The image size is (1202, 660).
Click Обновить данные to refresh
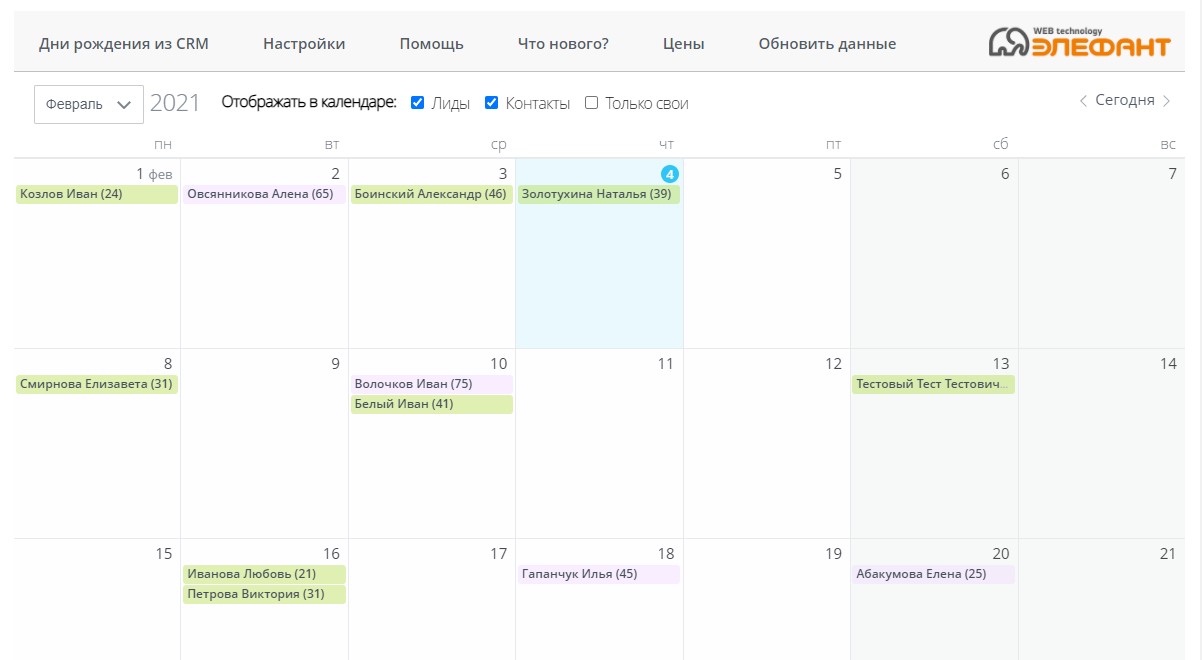click(x=827, y=44)
